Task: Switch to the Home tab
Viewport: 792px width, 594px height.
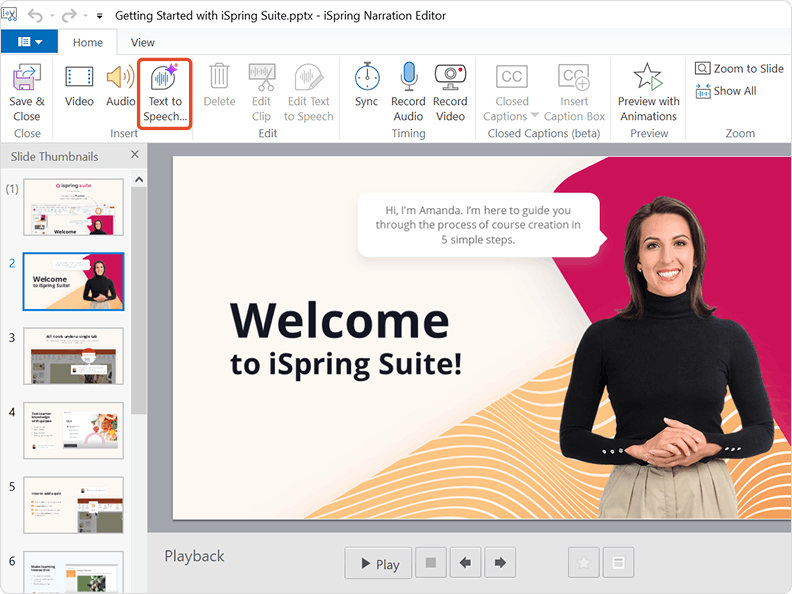Action: pos(88,42)
